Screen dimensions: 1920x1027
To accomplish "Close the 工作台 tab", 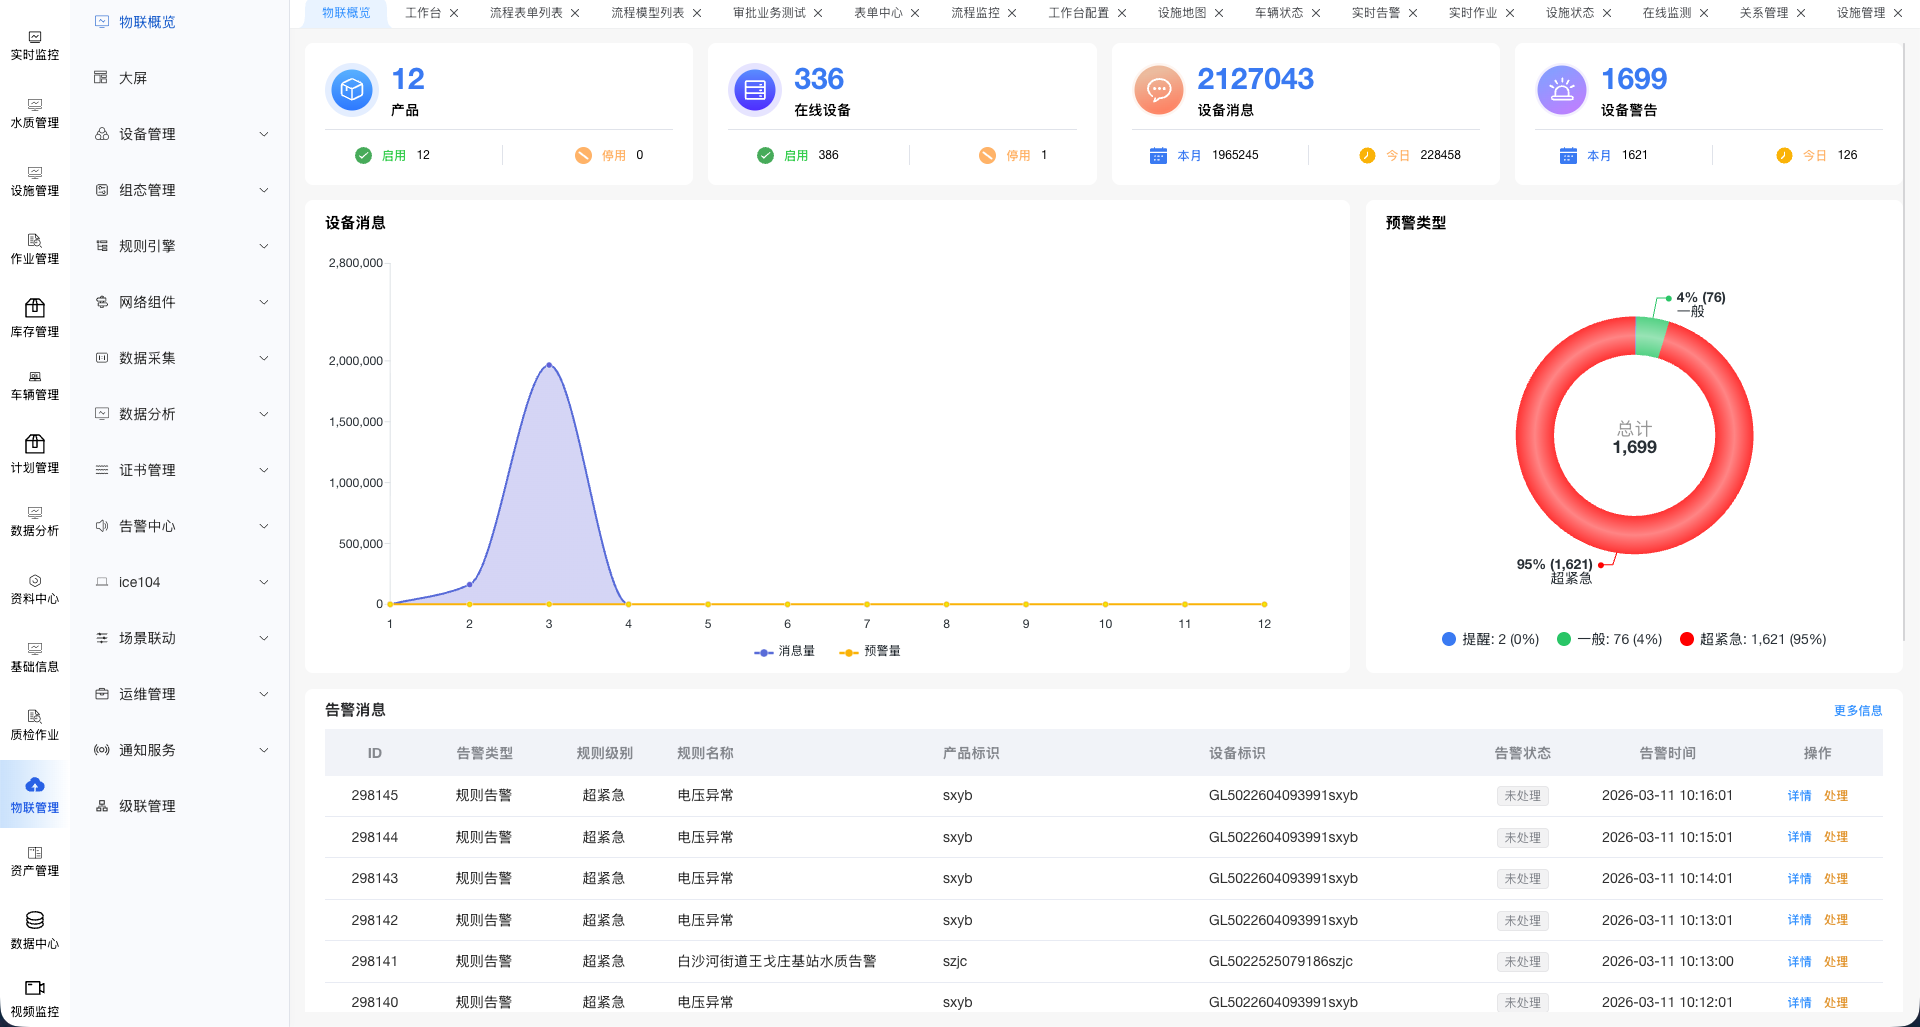I will click(x=454, y=13).
